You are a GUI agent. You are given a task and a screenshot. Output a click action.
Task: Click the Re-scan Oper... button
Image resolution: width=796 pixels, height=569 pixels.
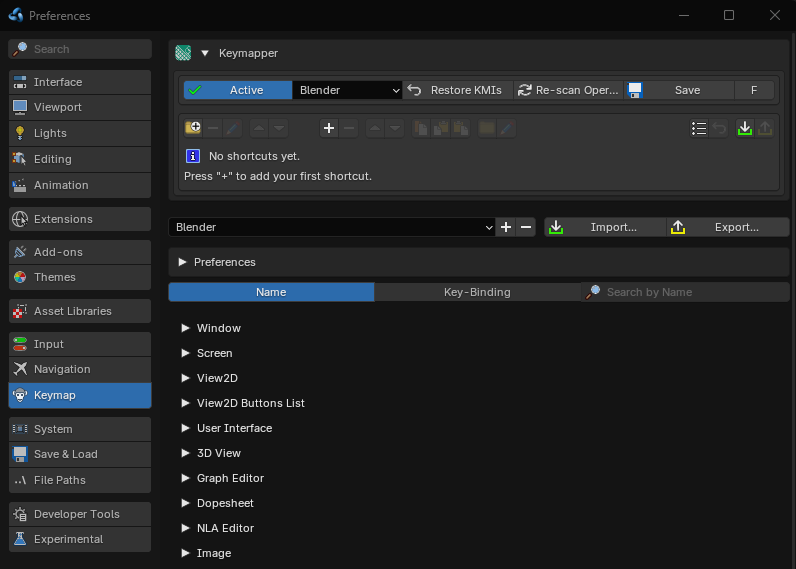[x=569, y=90]
